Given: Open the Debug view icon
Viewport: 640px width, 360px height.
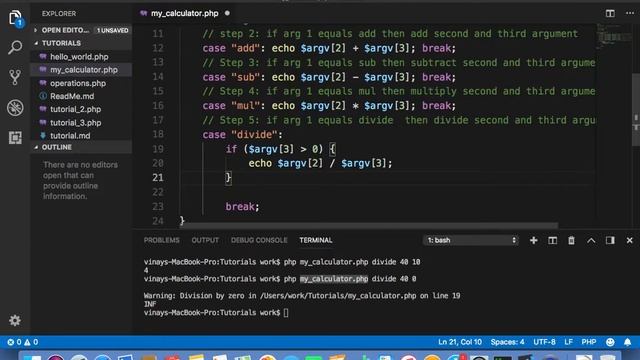Looking at the screenshot, I should 15,108.
